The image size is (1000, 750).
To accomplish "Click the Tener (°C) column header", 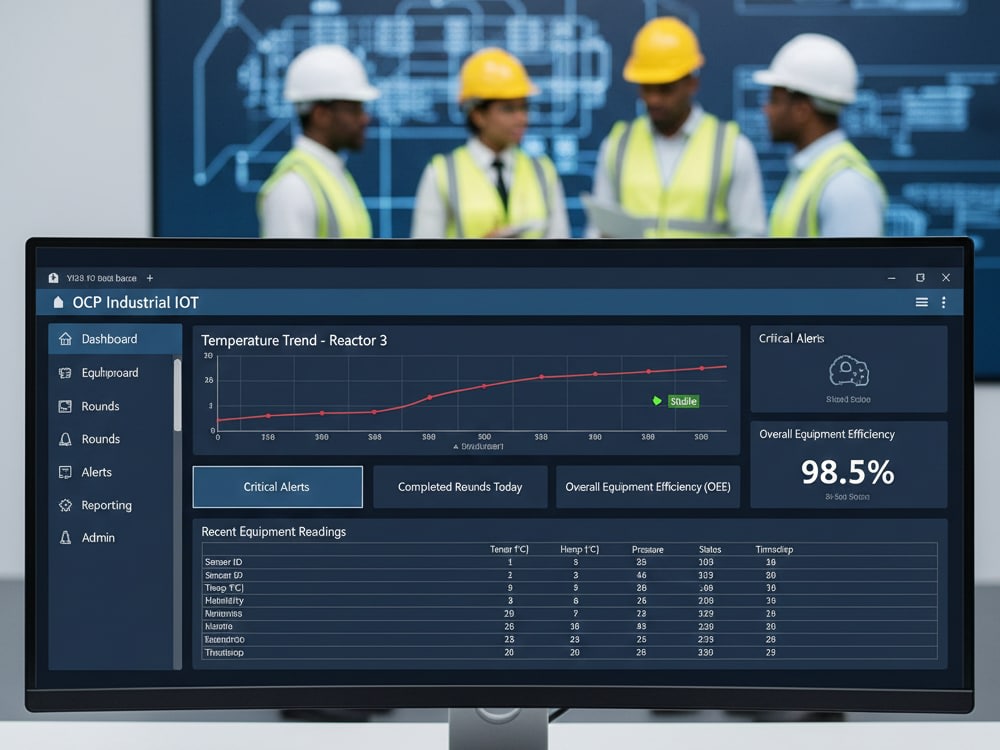I will (x=509, y=549).
